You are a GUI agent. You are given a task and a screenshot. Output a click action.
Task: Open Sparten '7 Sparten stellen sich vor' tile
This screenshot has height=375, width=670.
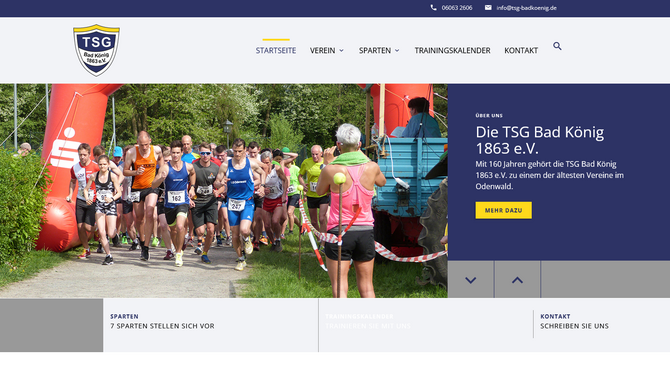[x=211, y=325]
